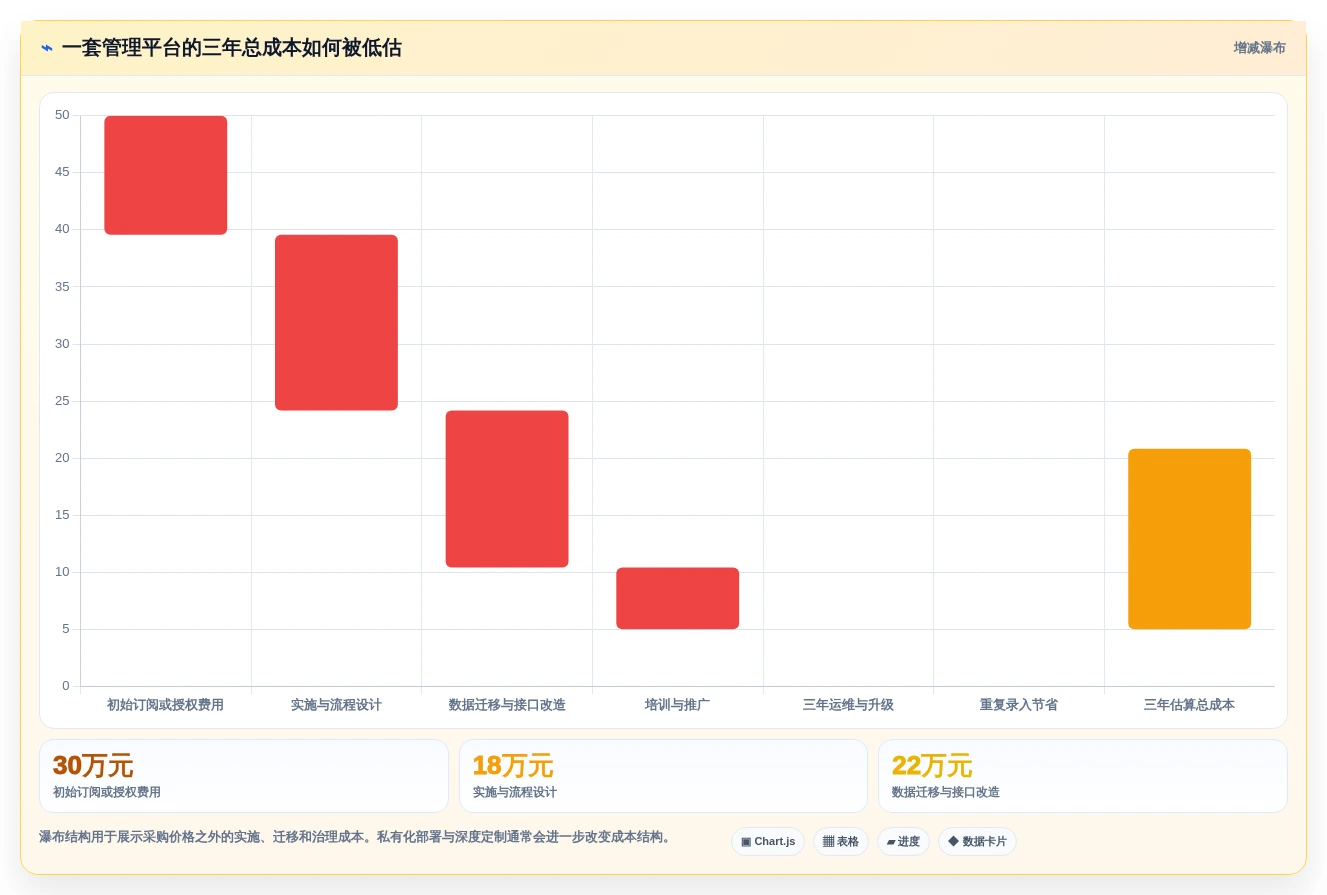Click the y-axis value 50
This screenshot has width=1327, height=895.
tap(62, 115)
